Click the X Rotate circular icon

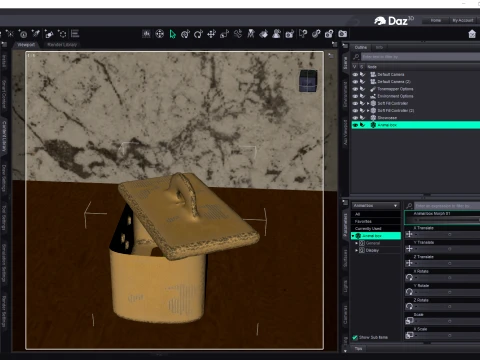point(409,277)
